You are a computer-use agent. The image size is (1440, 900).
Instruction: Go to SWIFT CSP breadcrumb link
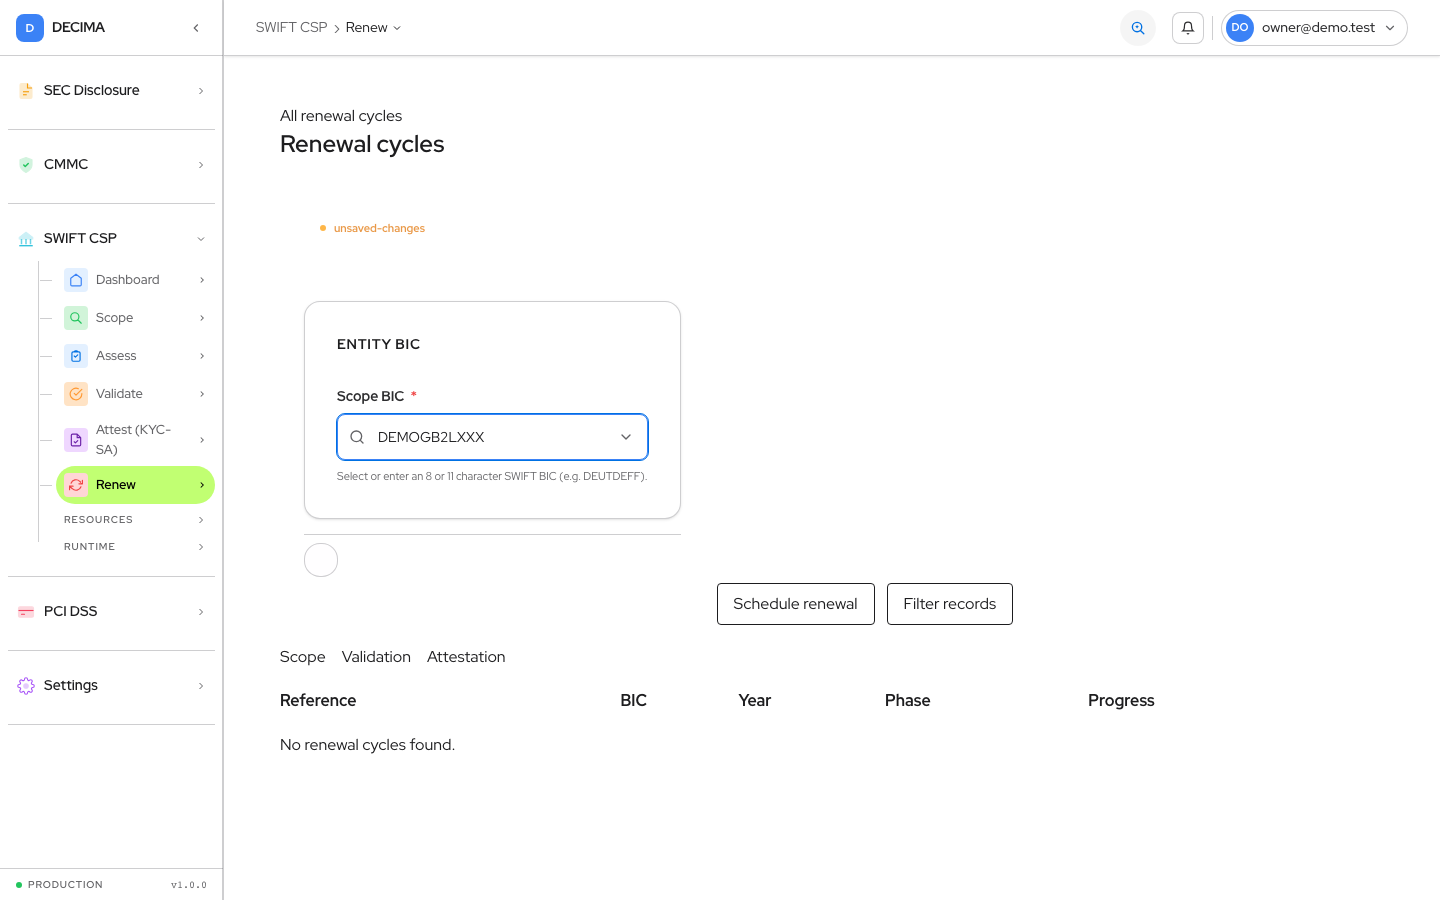point(291,28)
